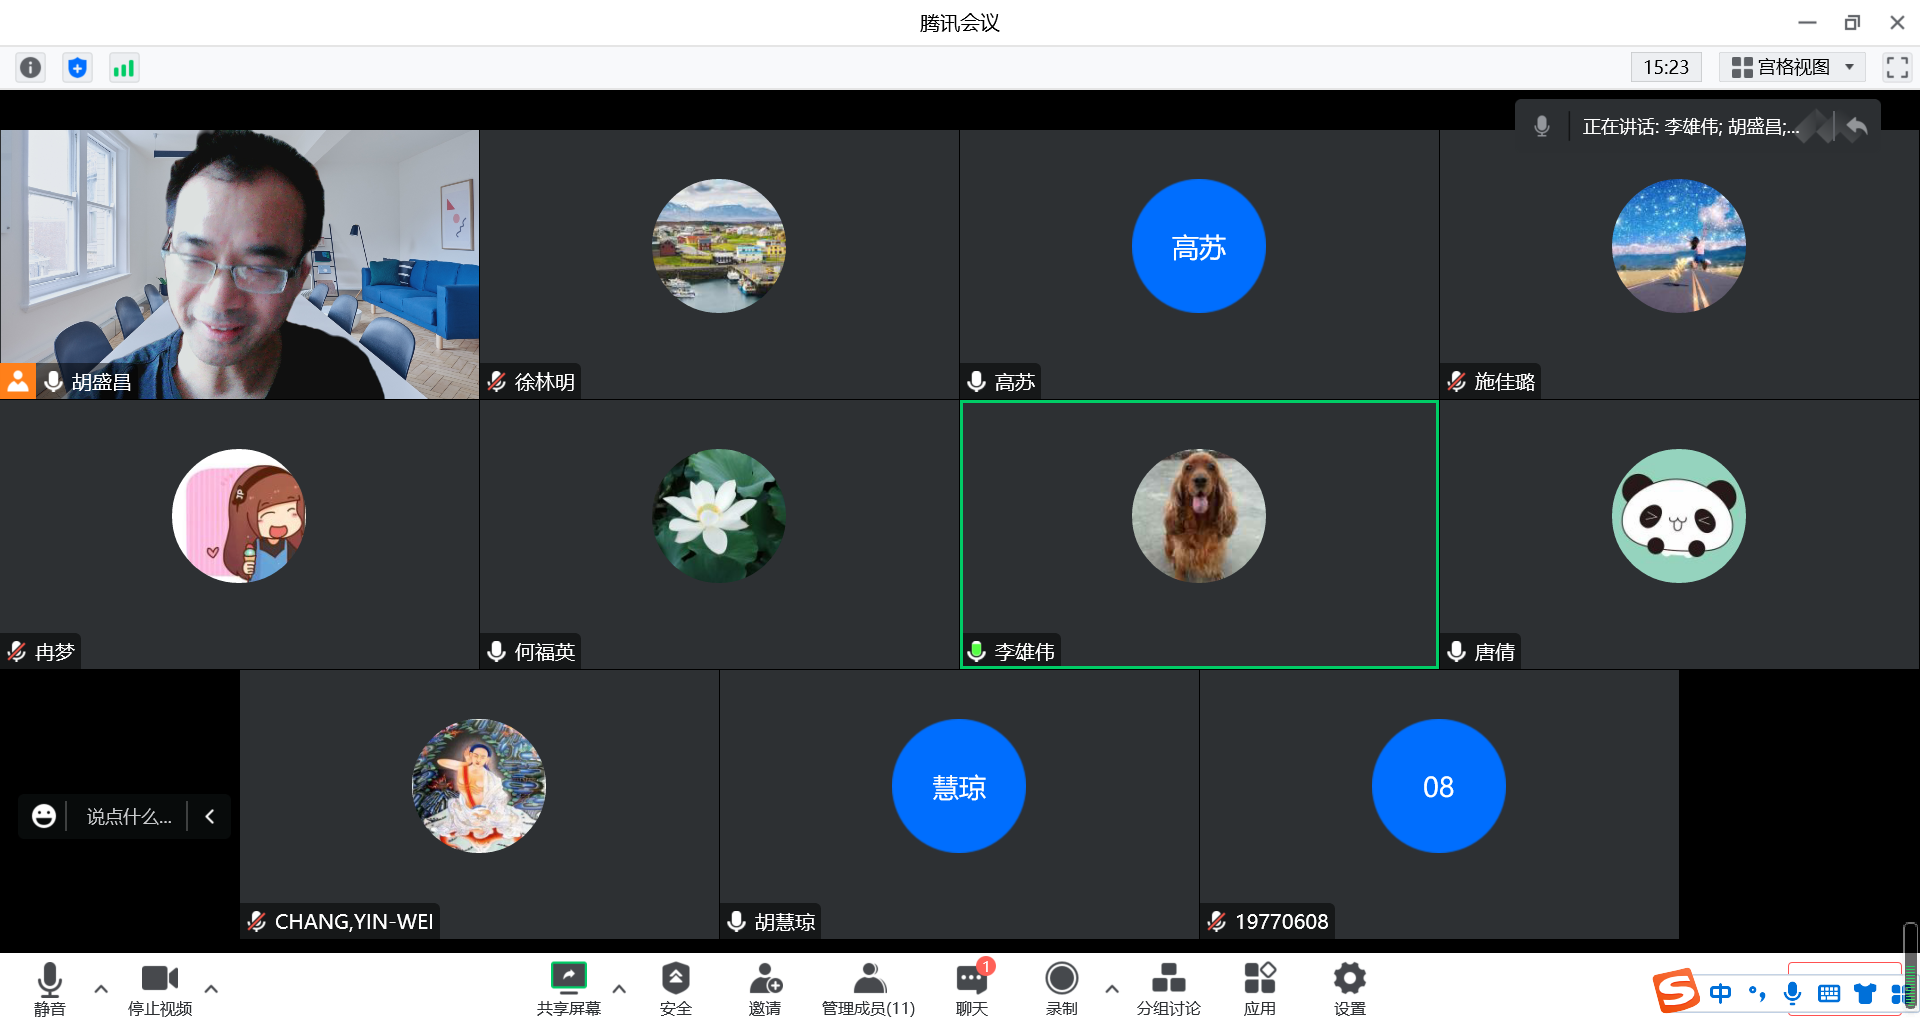Click 徐林明 muted microphone icon
The image size is (1920, 1021).
tap(496, 381)
